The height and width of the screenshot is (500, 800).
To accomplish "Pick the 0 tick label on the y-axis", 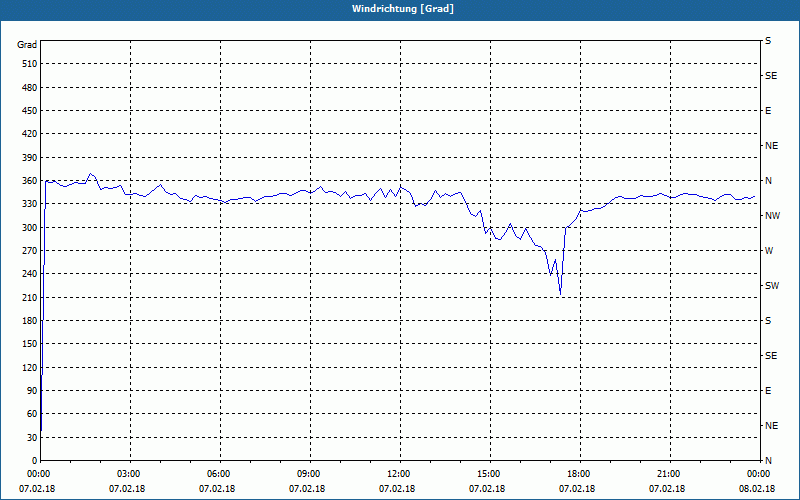I will (x=35, y=460).
